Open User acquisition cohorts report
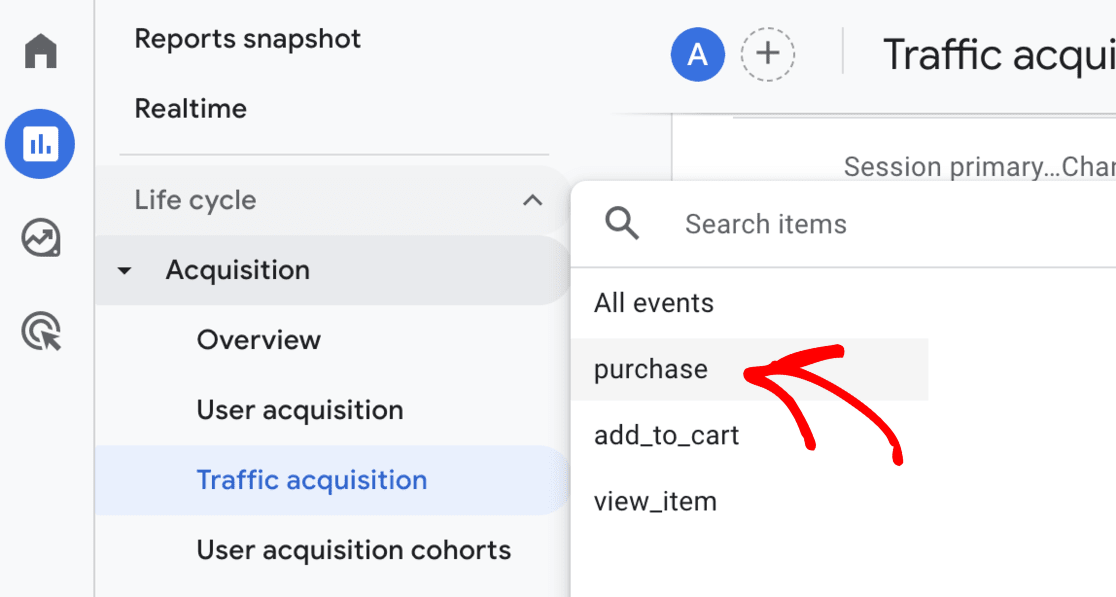This screenshot has height=597, width=1116. (x=353, y=550)
